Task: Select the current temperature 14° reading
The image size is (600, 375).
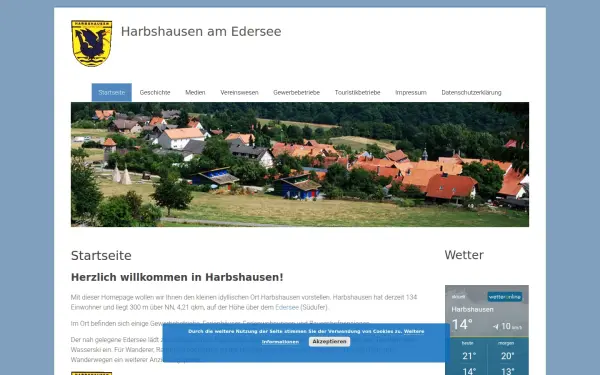Action: 462,324
